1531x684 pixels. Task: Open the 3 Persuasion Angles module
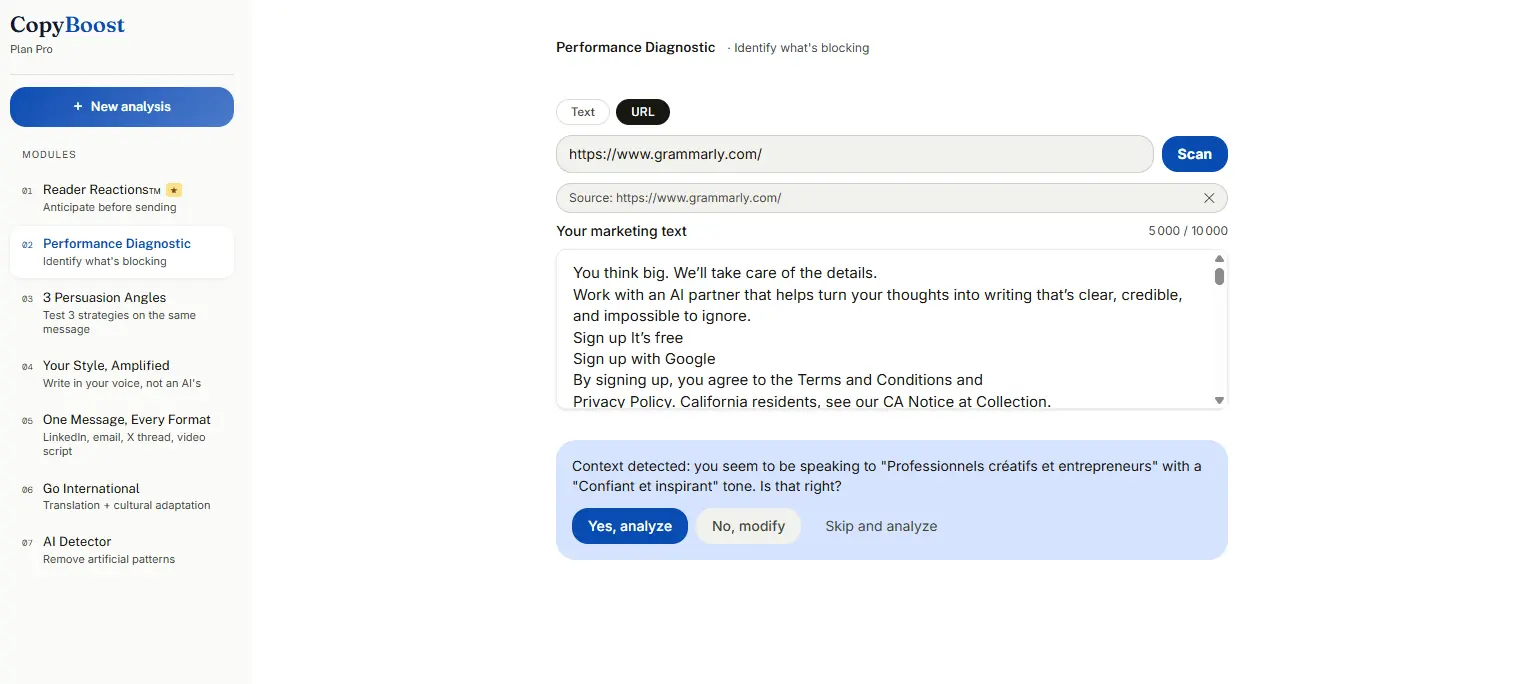pyautogui.click(x=122, y=313)
